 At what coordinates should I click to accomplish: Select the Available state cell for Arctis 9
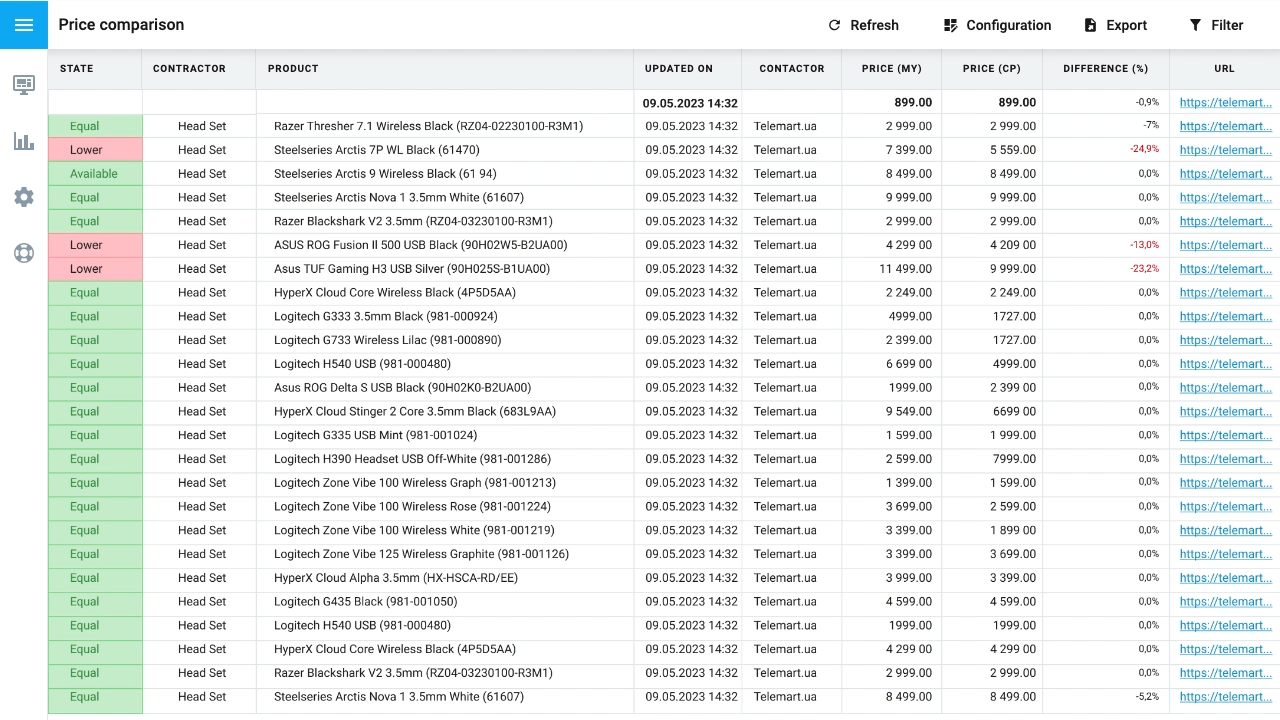point(94,174)
